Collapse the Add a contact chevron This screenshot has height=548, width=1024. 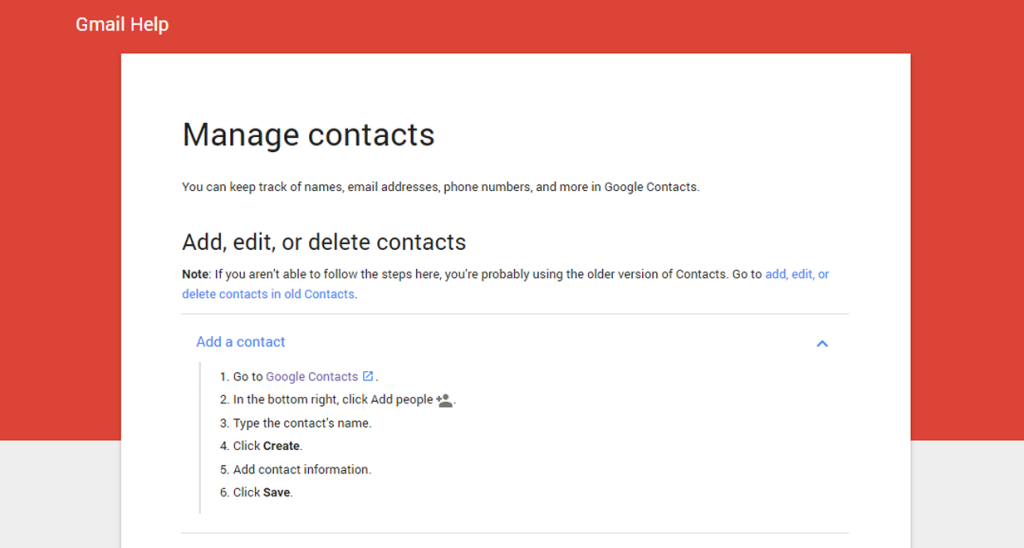[822, 344]
